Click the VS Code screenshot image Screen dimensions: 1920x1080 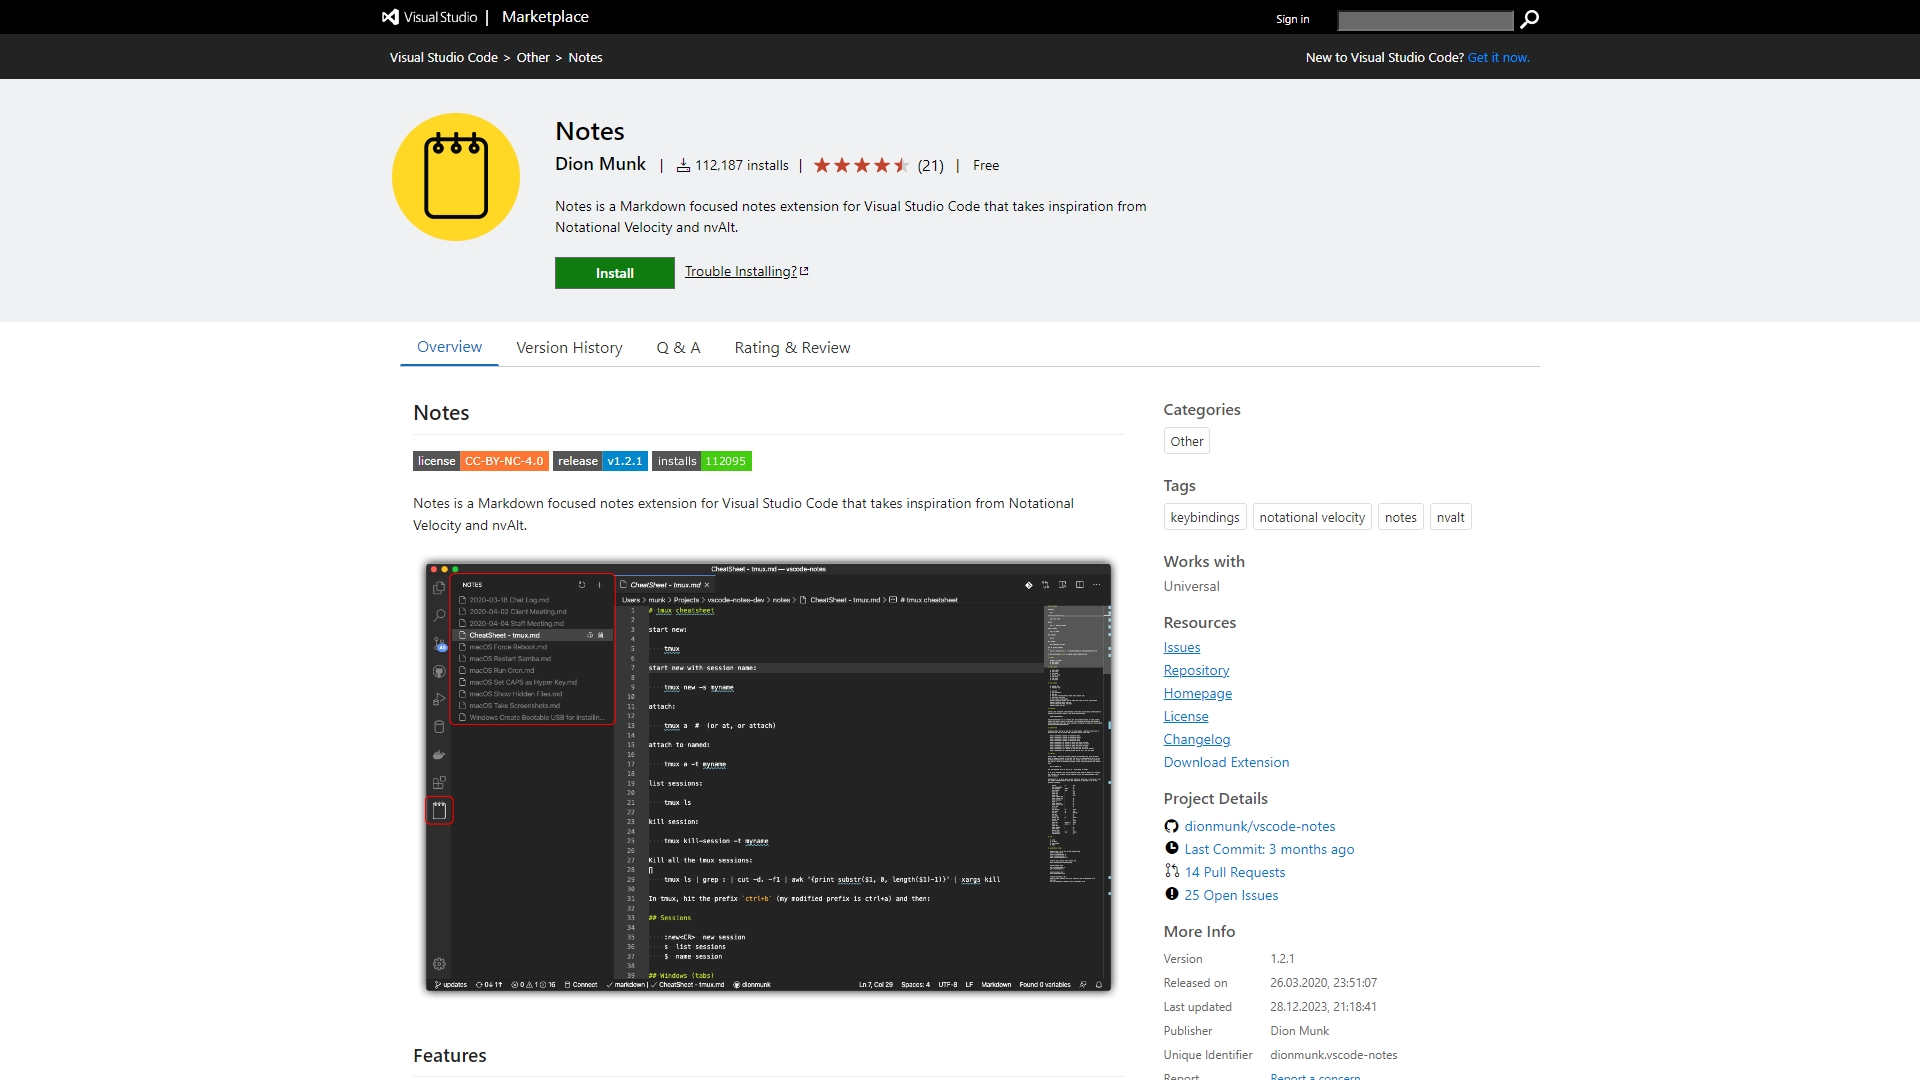(x=768, y=777)
